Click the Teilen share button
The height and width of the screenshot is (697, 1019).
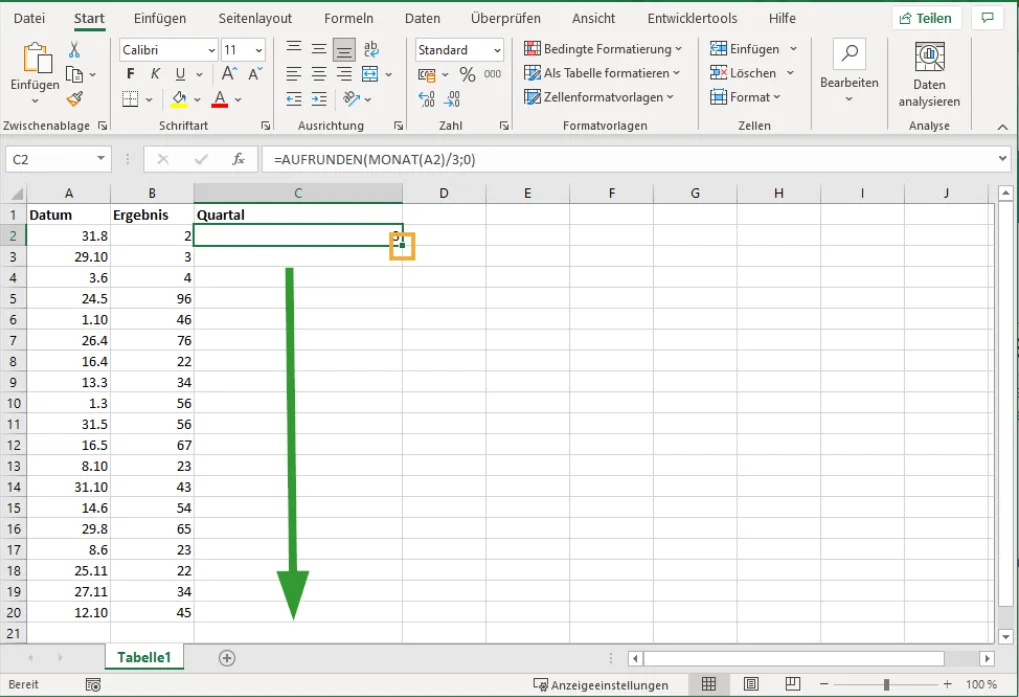pyautogui.click(x=926, y=18)
